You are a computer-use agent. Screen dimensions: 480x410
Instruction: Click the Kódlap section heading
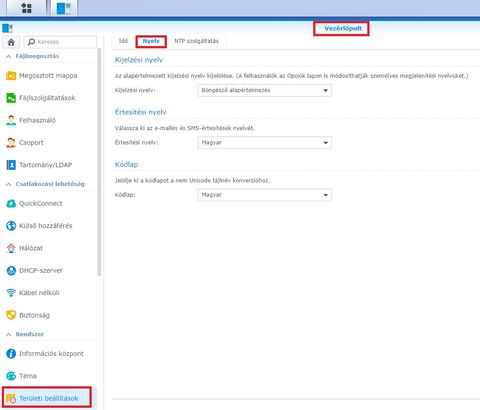click(x=126, y=164)
